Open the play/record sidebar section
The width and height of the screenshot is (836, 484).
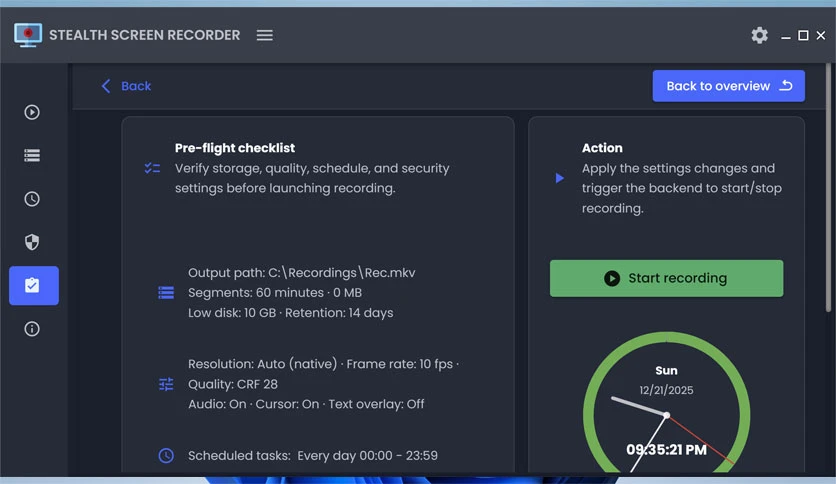[32, 112]
